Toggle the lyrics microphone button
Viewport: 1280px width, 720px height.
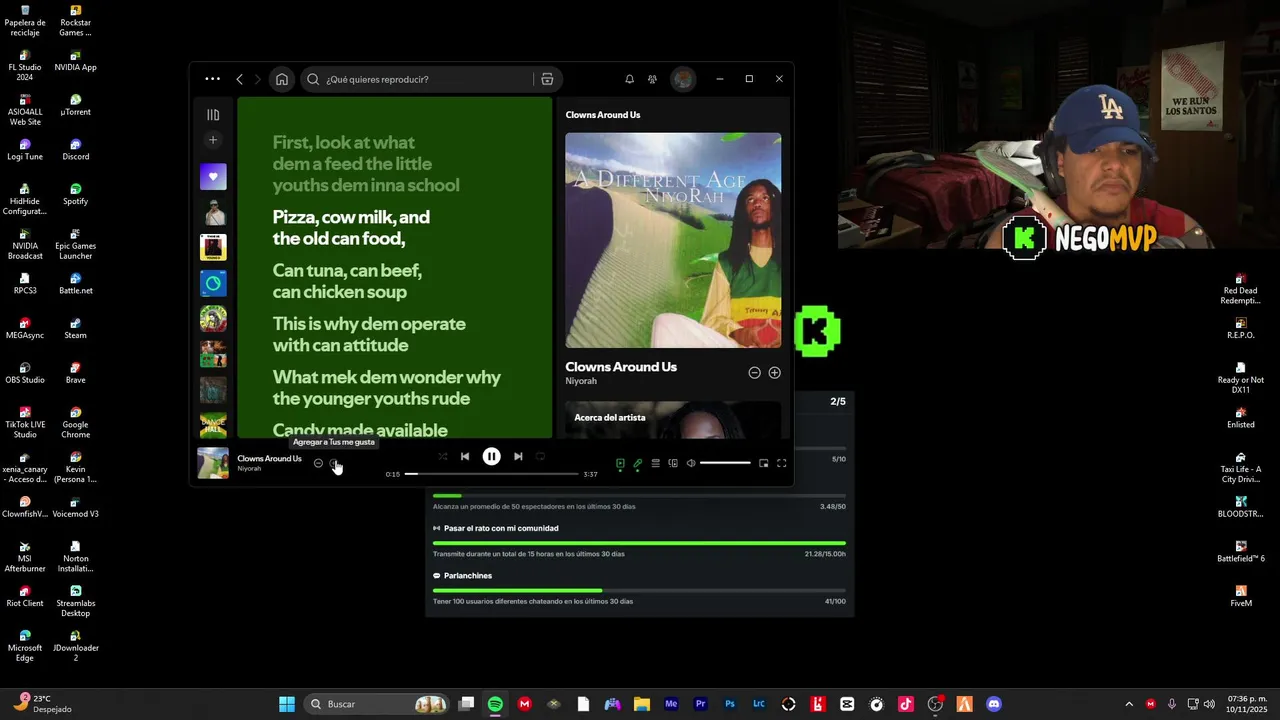[638, 463]
